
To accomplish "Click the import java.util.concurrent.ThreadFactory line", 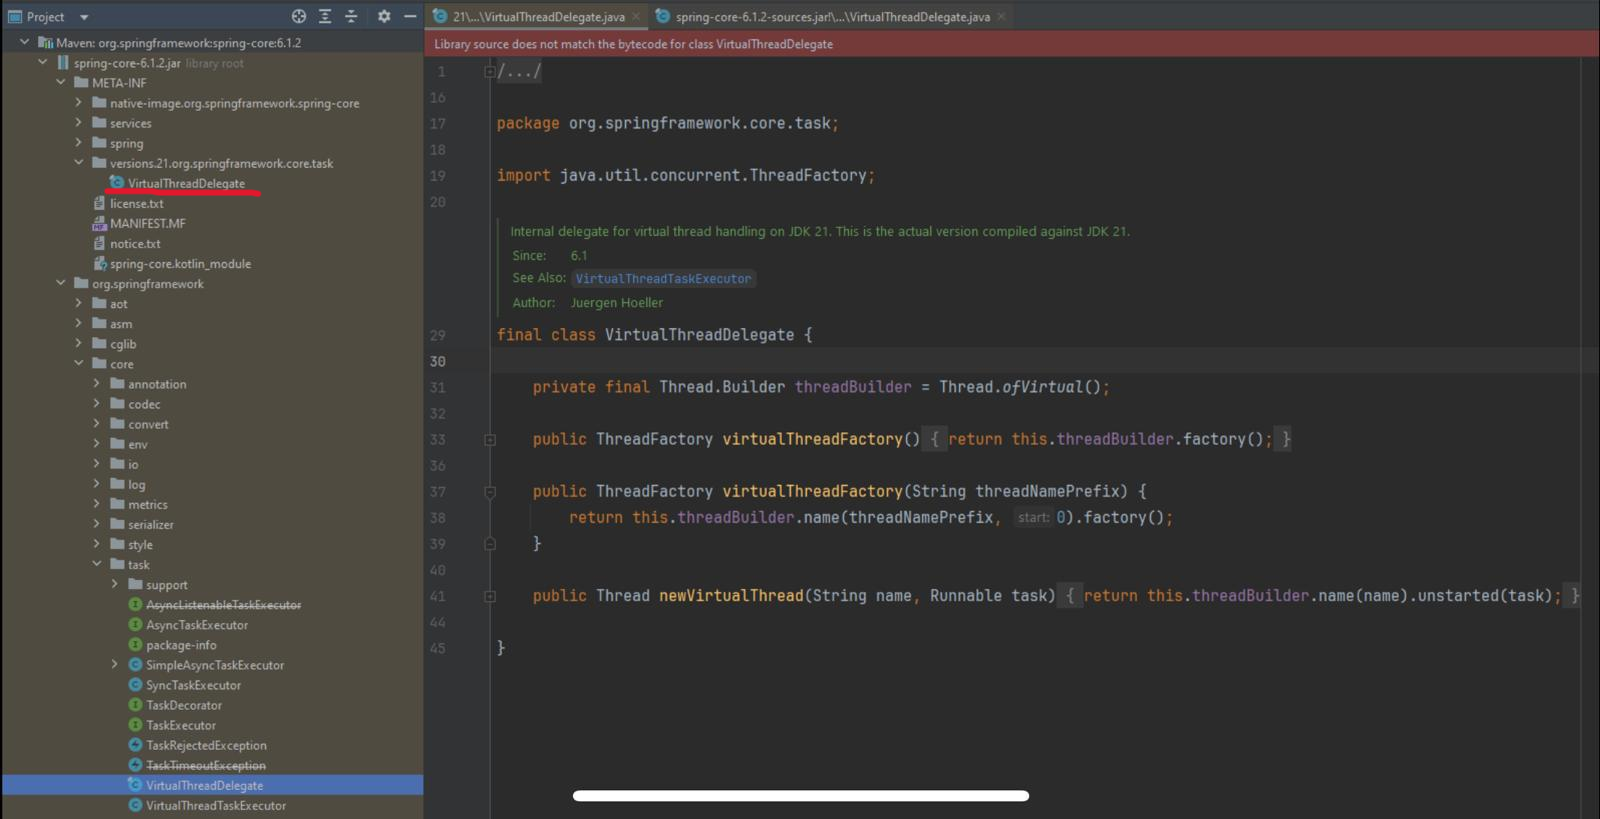I will (686, 175).
